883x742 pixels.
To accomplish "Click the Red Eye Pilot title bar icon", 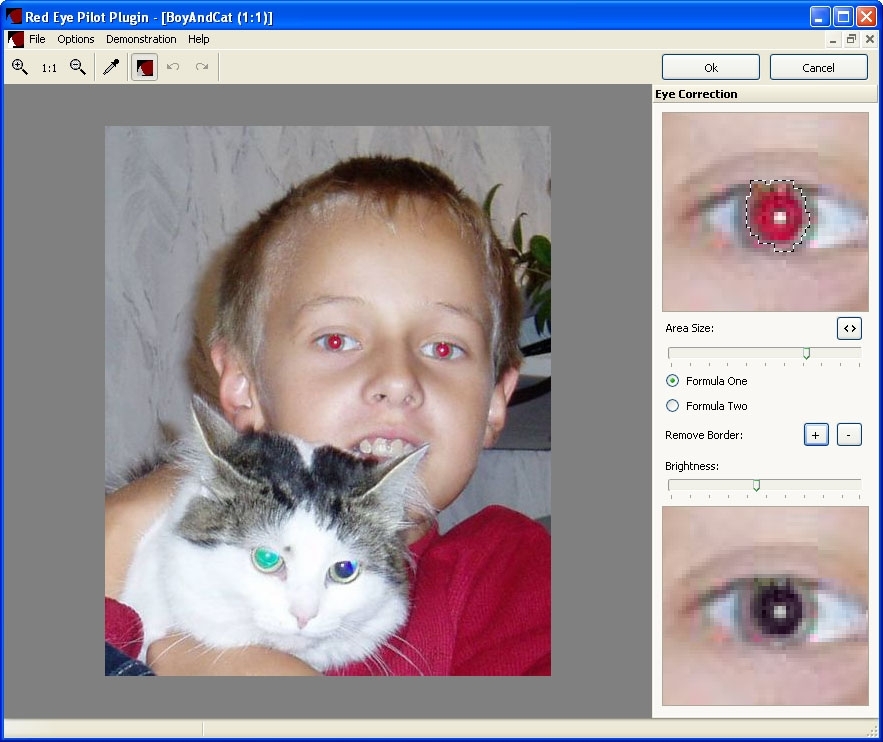I will [x=14, y=17].
